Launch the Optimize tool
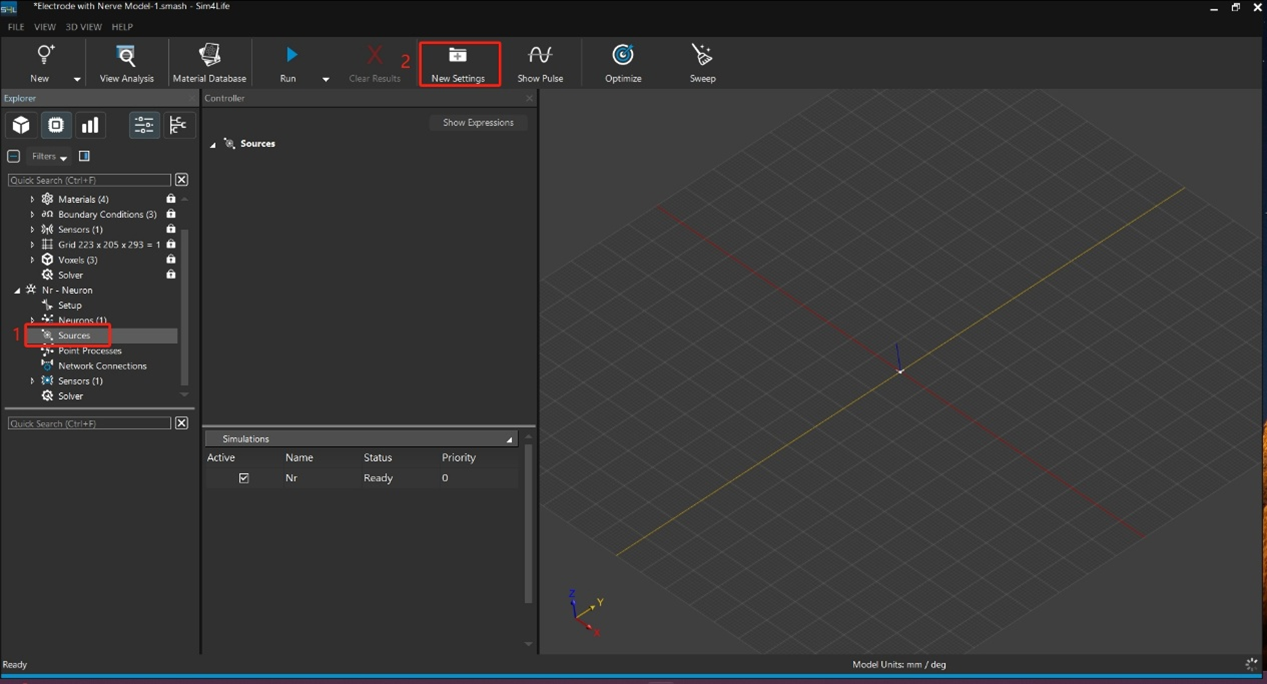This screenshot has height=684, width=1267. coord(623,63)
